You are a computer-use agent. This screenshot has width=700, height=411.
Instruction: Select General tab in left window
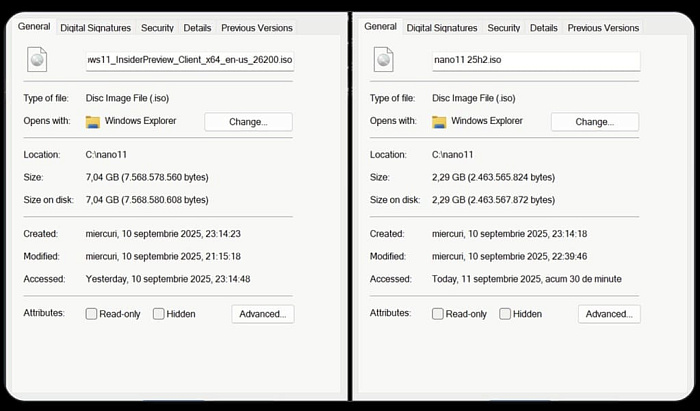click(x=34, y=27)
